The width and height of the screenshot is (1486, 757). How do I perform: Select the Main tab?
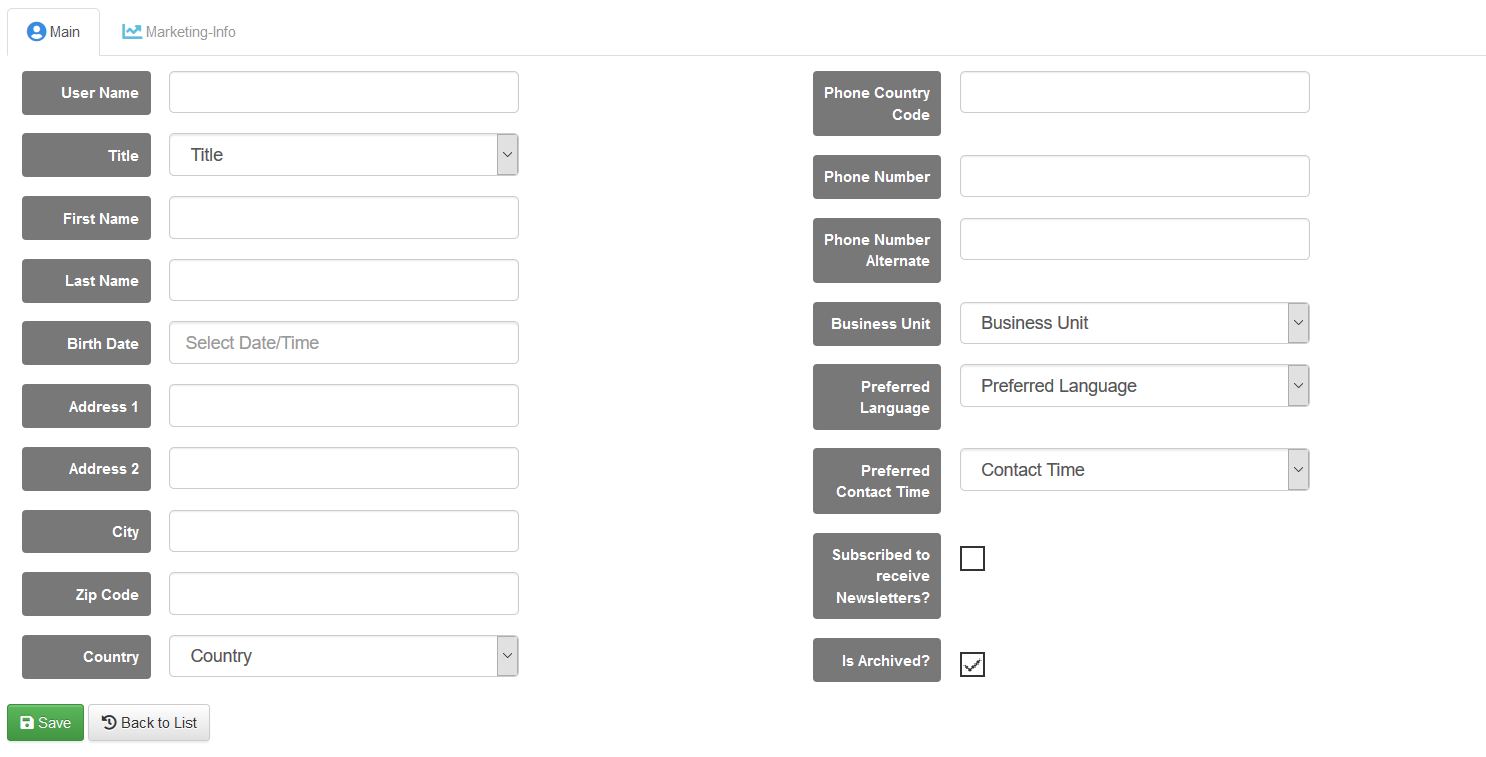click(x=54, y=32)
